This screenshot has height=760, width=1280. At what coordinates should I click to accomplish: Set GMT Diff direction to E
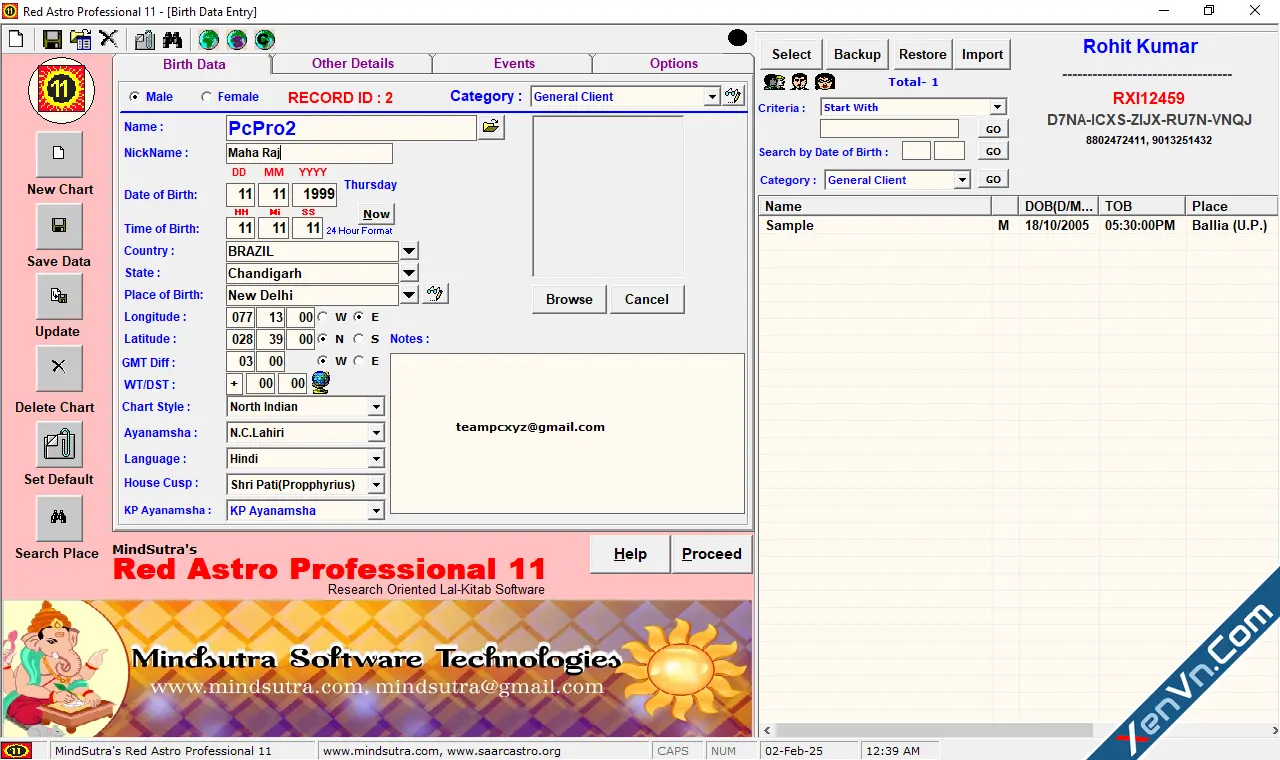click(358, 361)
